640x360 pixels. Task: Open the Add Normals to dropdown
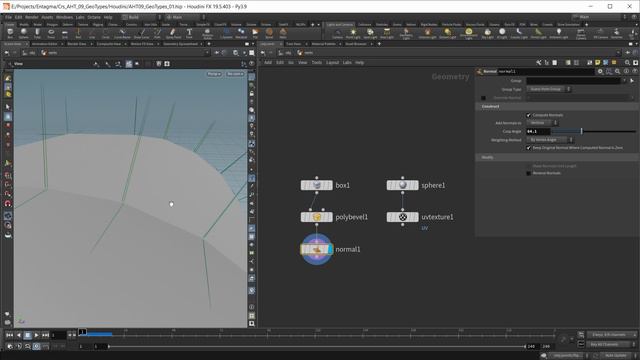[542, 123]
